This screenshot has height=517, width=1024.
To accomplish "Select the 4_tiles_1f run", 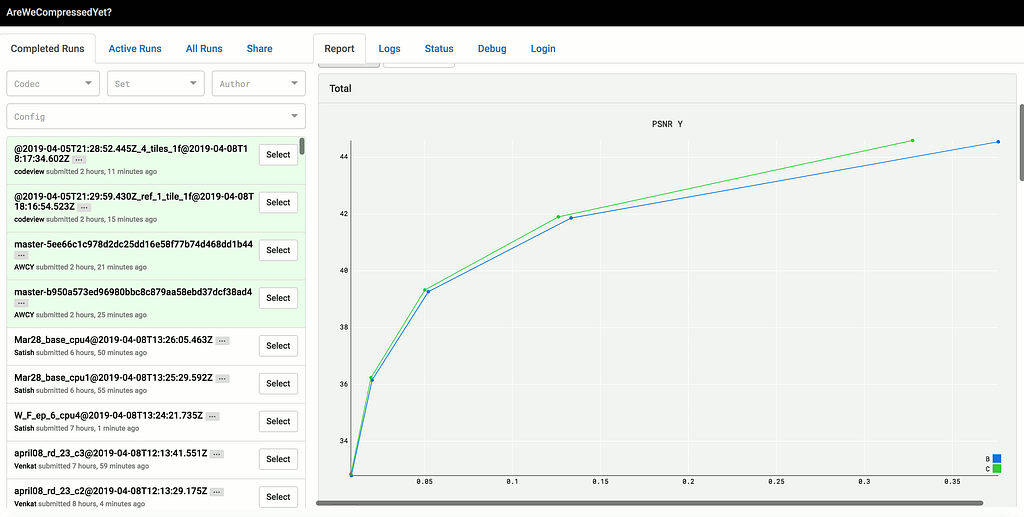I will 278,155.
